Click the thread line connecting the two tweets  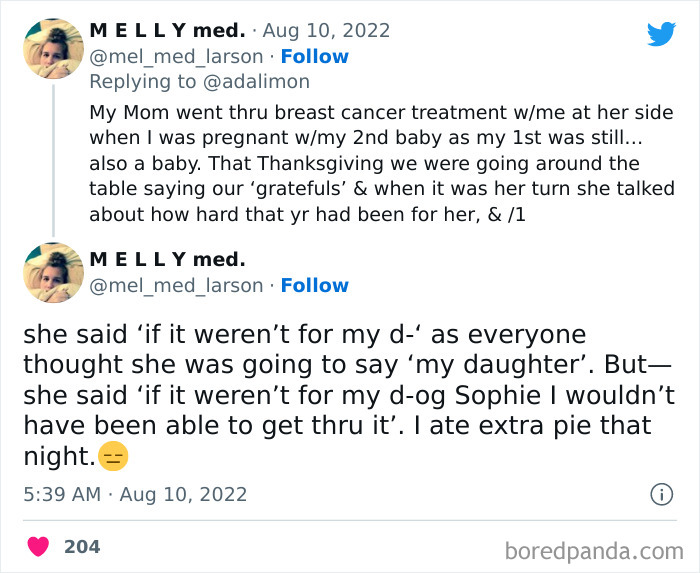tap(53, 160)
